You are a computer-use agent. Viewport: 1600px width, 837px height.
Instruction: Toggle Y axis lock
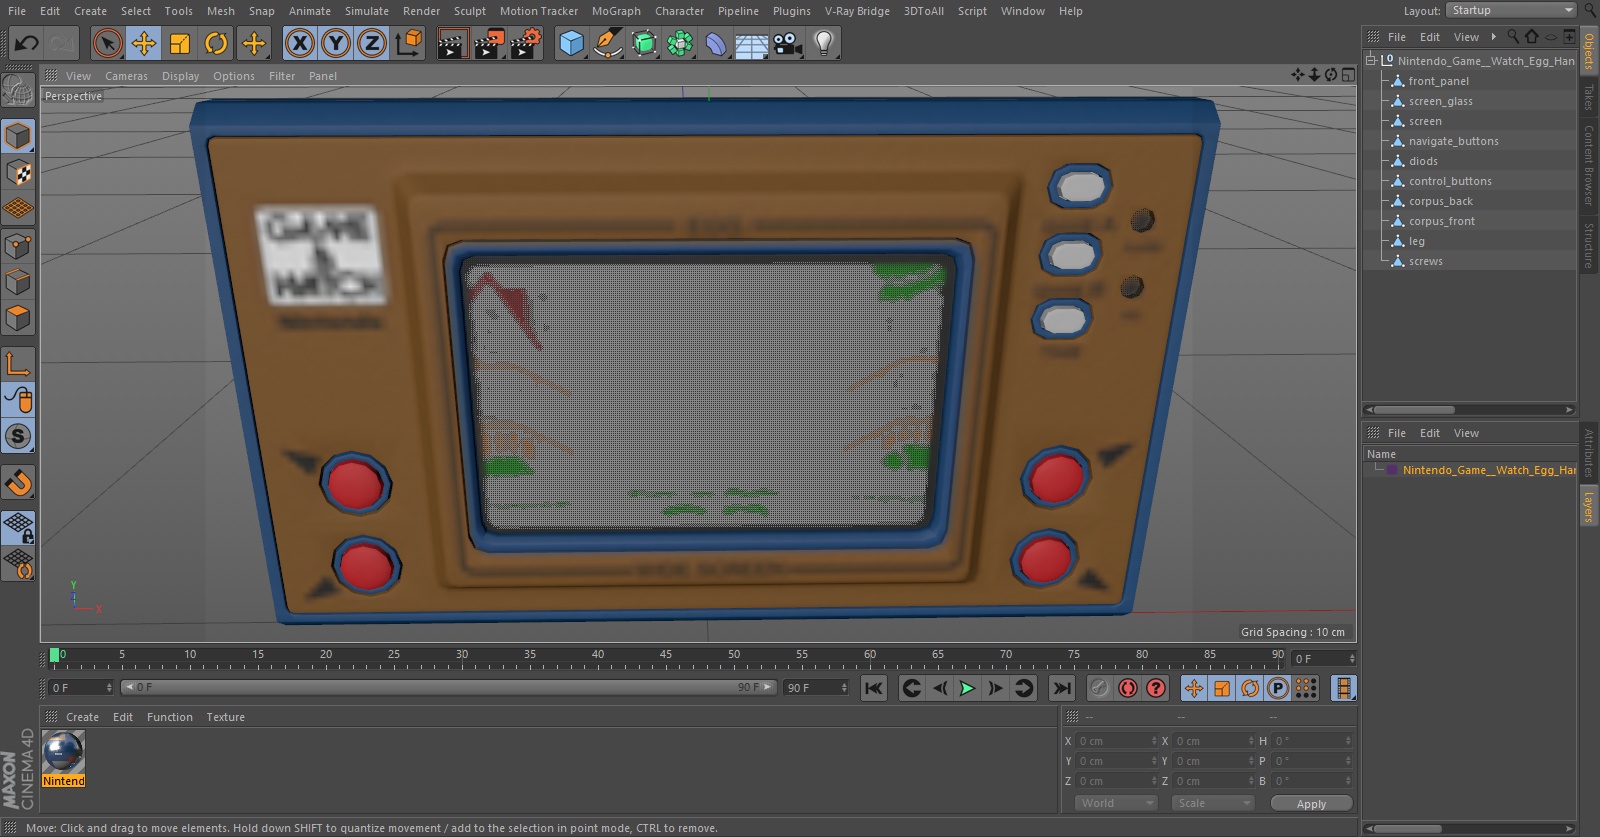pyautogui.click(x=336, y=43)
